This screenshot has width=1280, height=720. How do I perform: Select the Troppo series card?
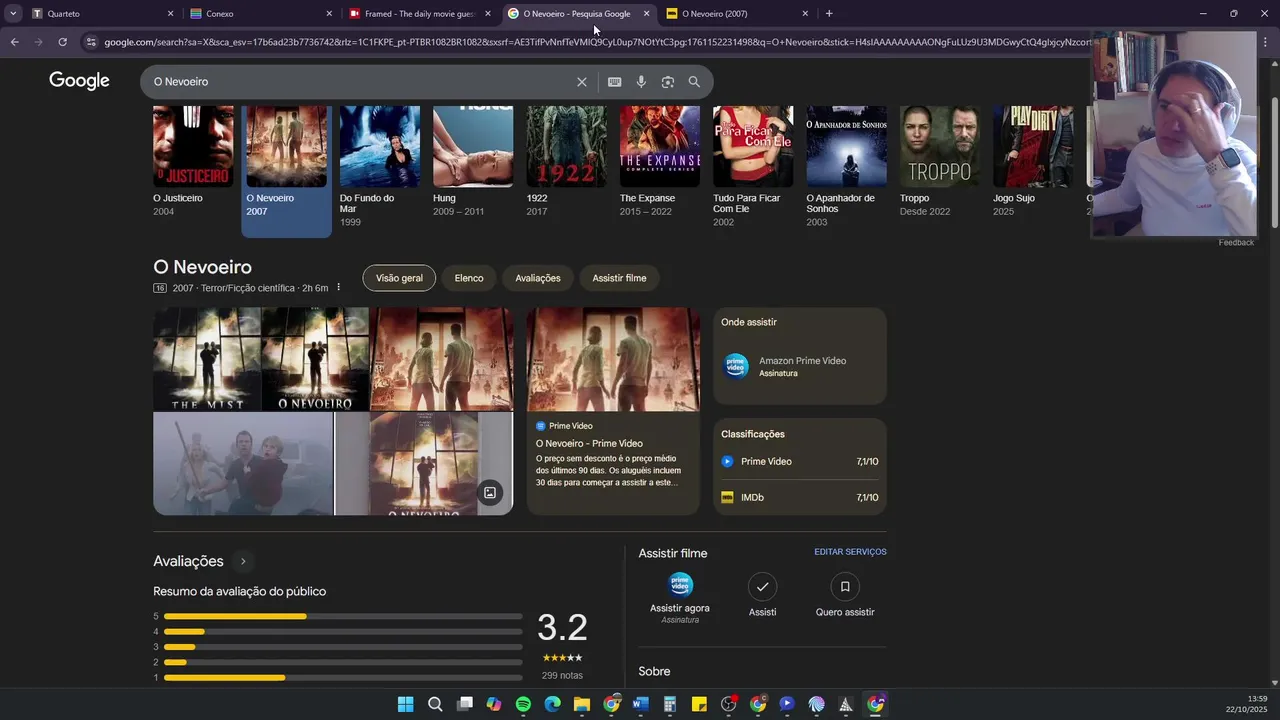pyautogui.click(x=940, y=161)
